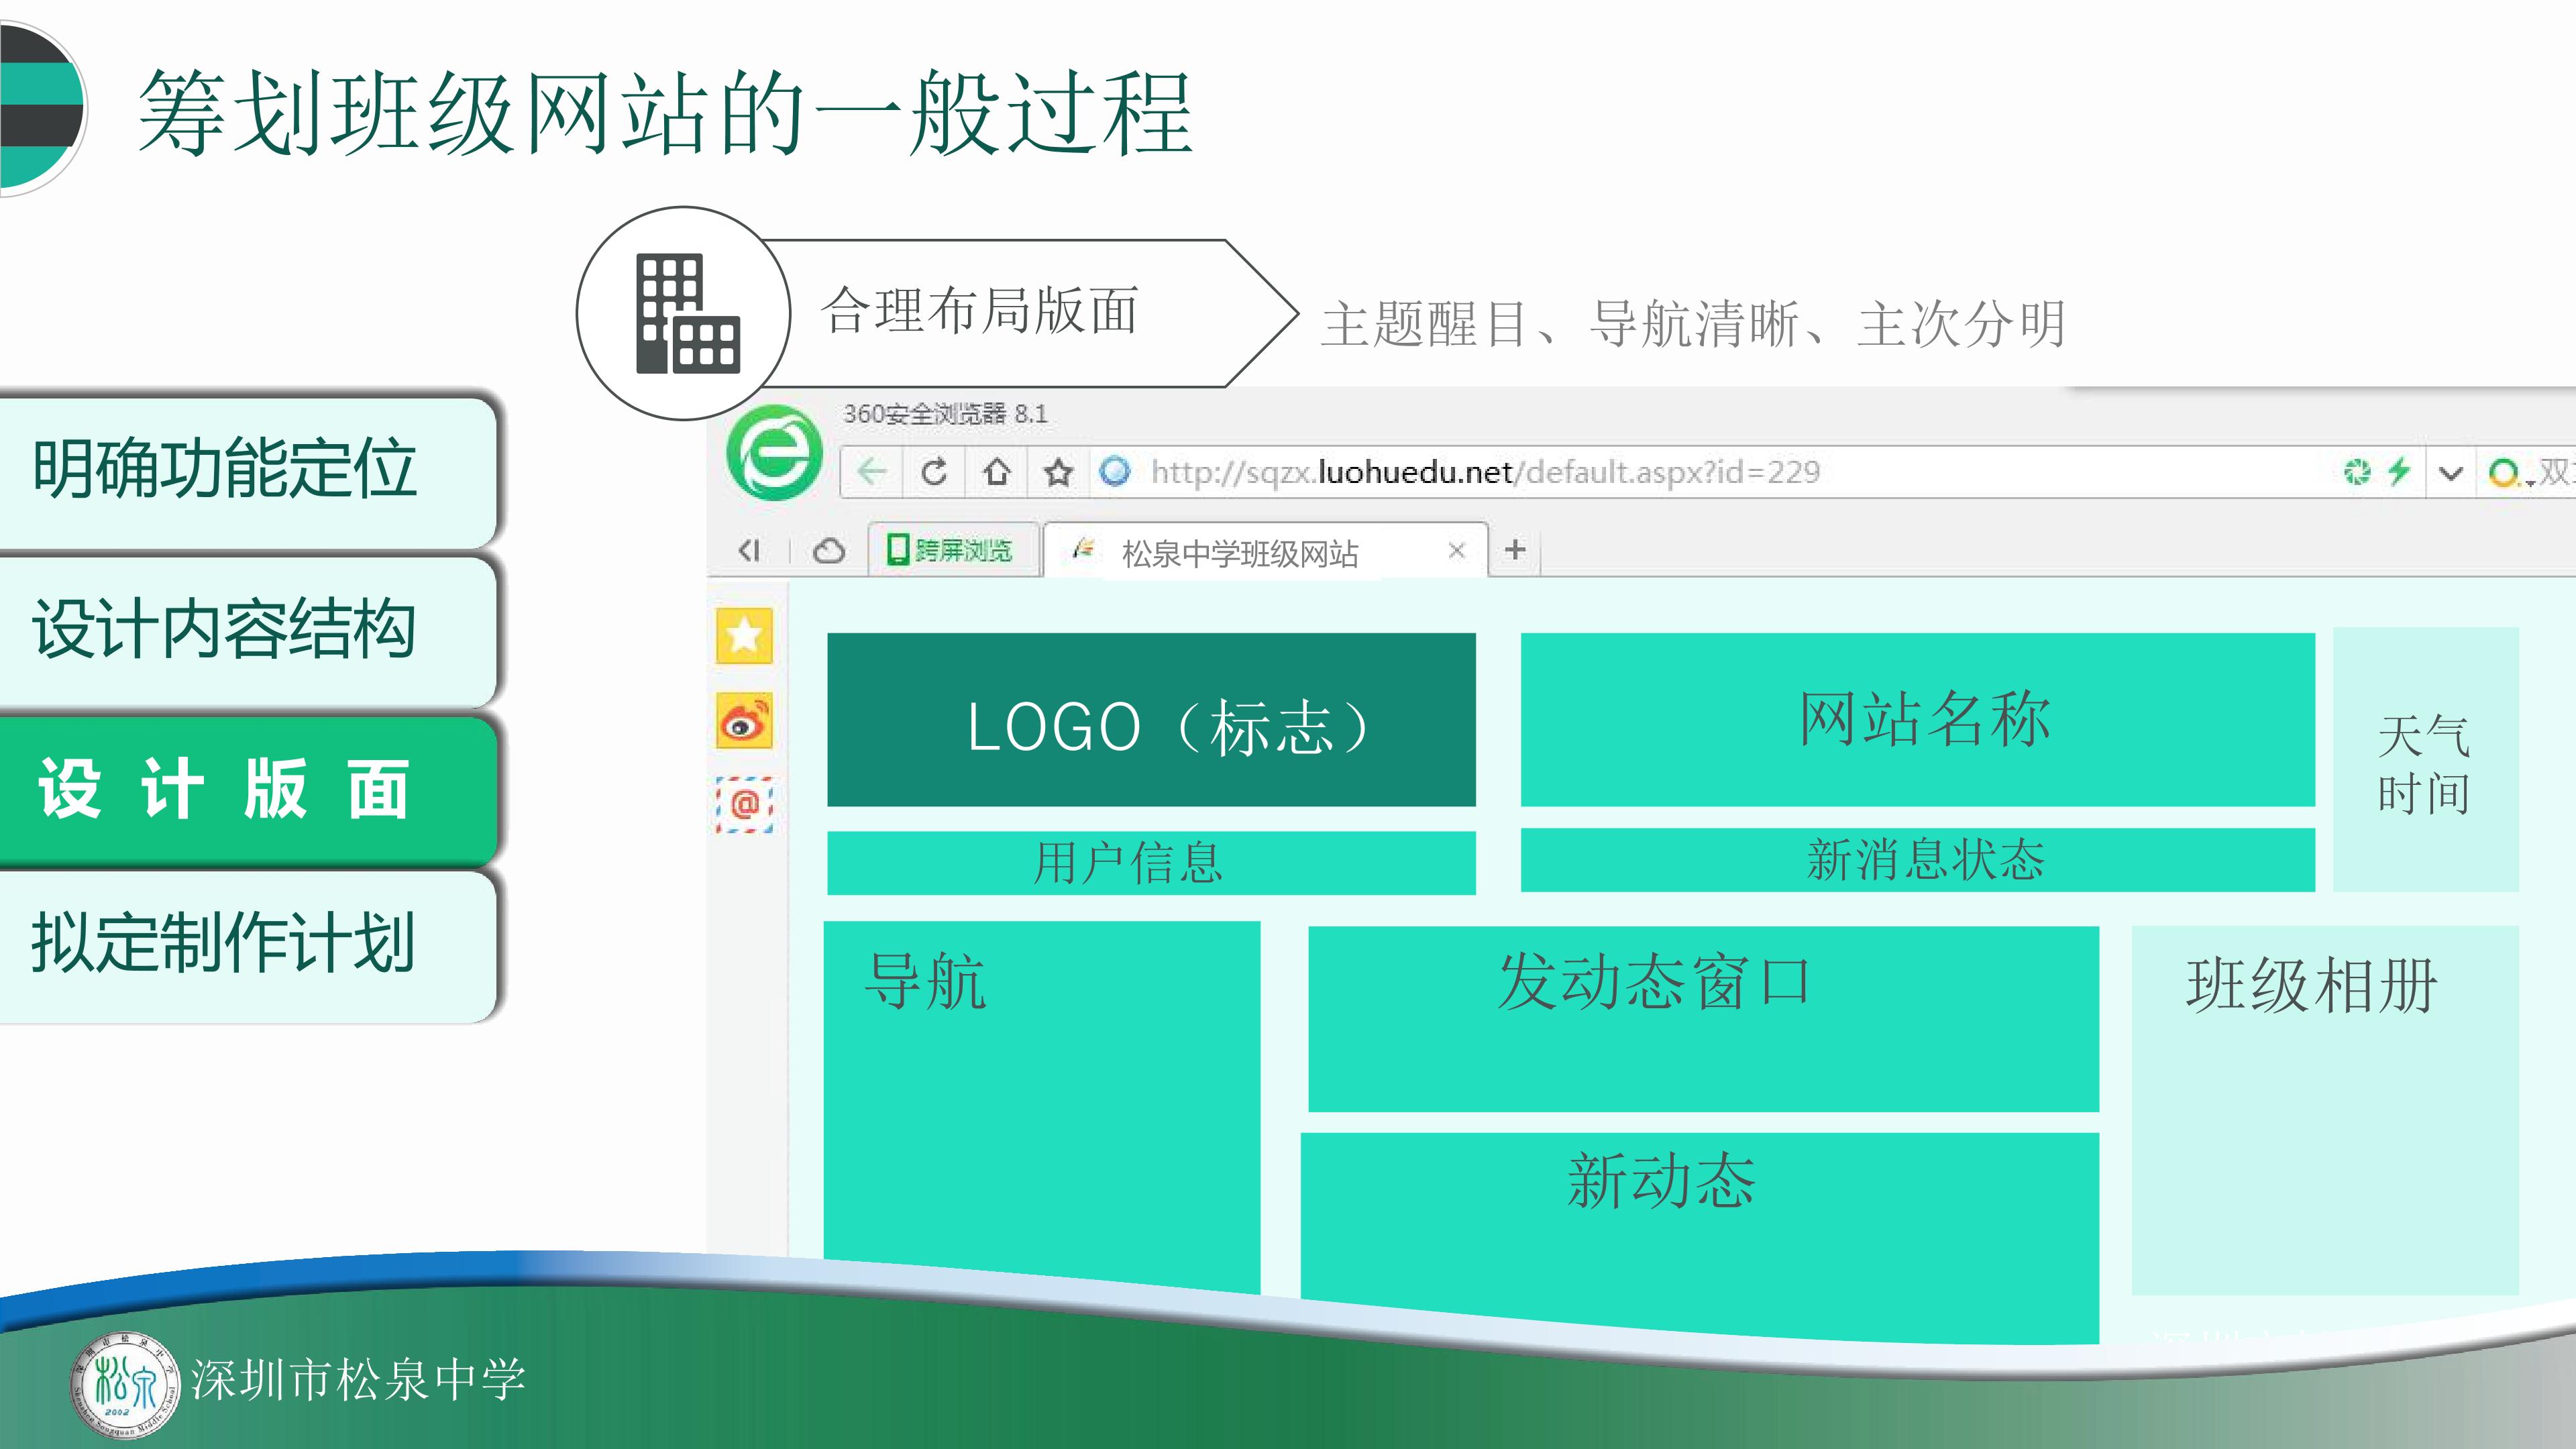The width and height of the screenshot is (2576, 1449).
Task: Open the mail @ icon in the sidebar
Action: [x=744, y=804]
